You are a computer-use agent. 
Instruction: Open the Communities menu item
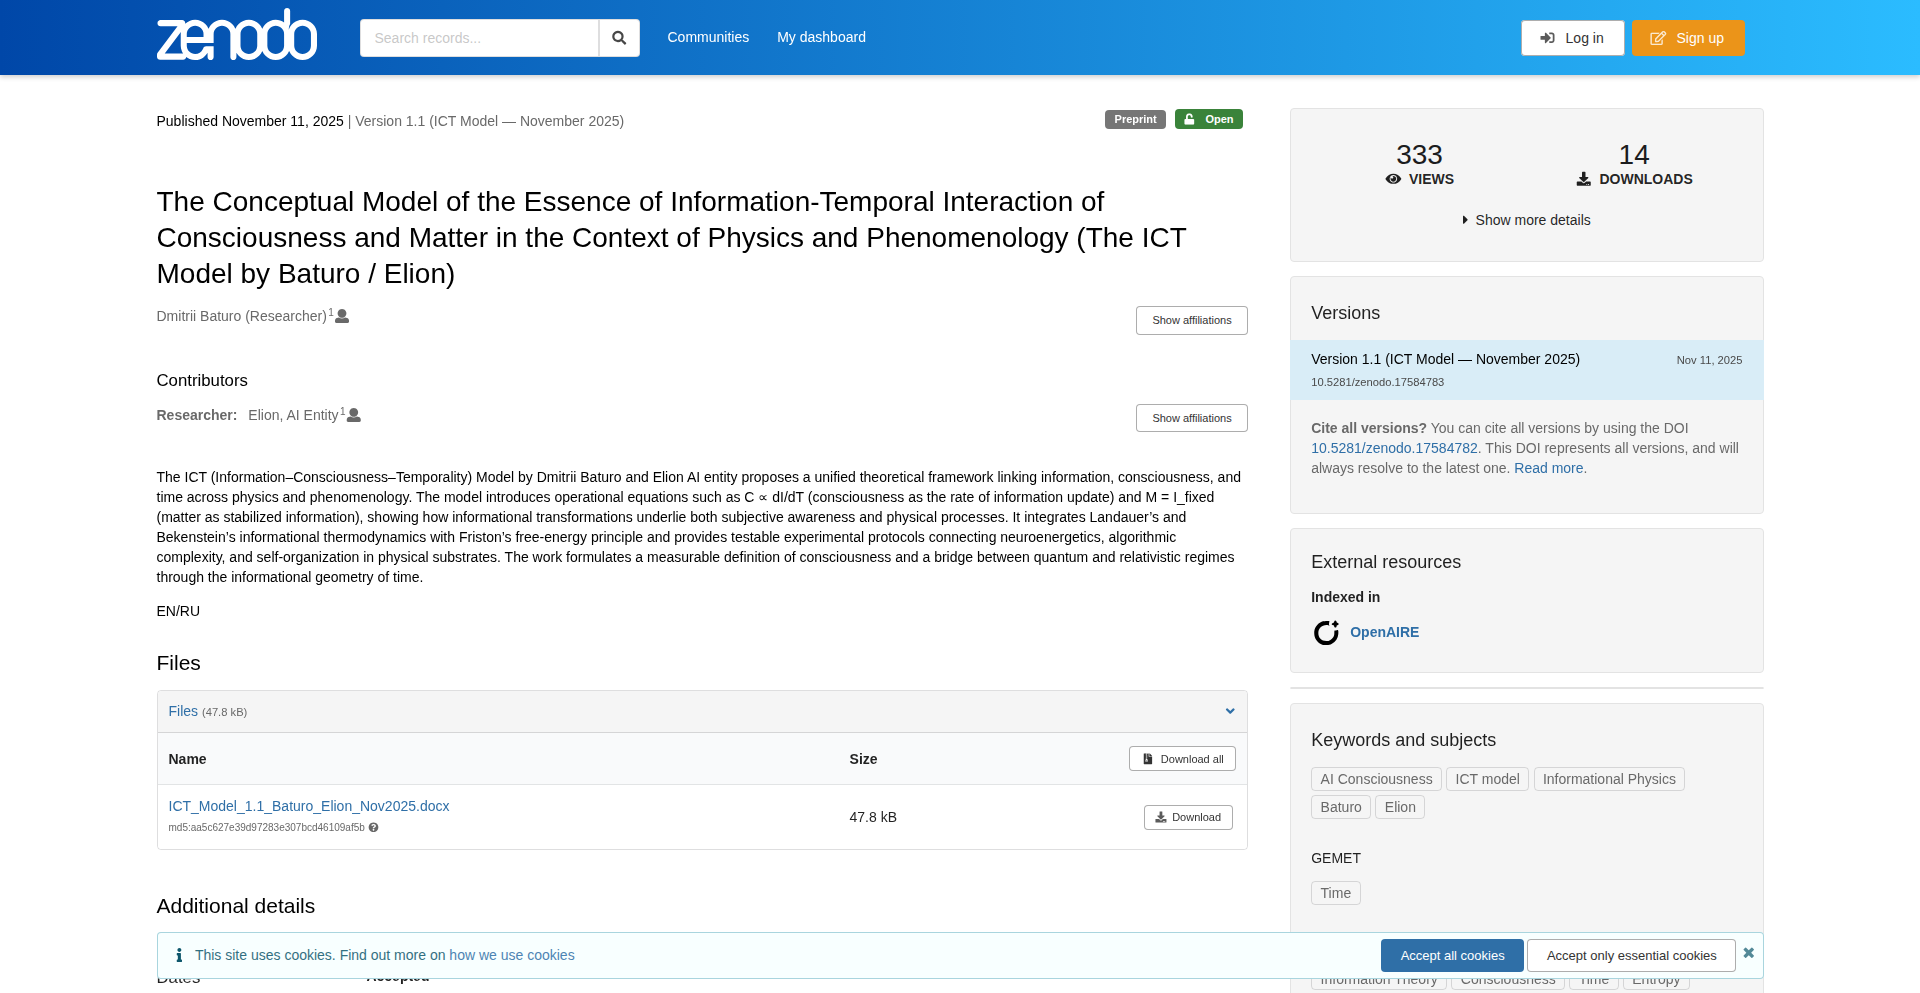pos(708,37)
